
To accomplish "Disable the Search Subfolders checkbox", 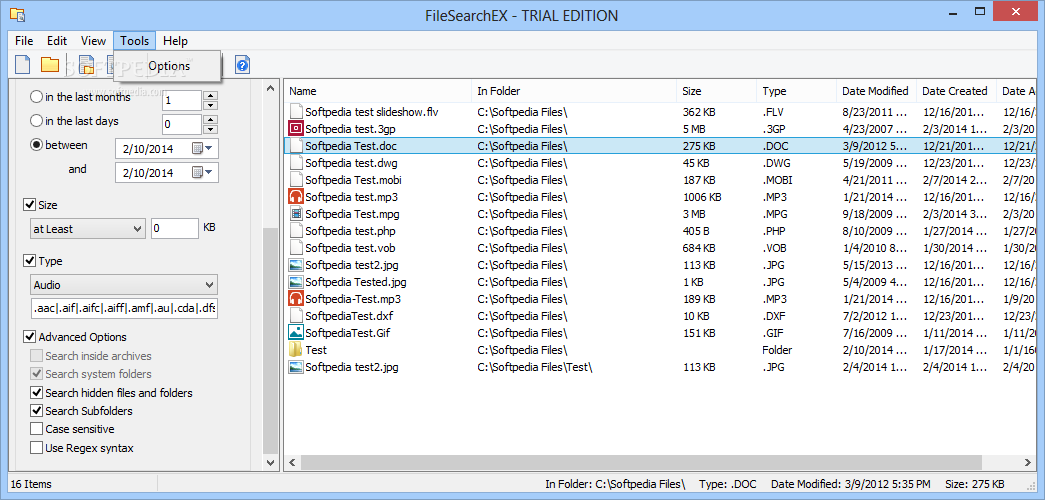I will click(x=36, y=411).
